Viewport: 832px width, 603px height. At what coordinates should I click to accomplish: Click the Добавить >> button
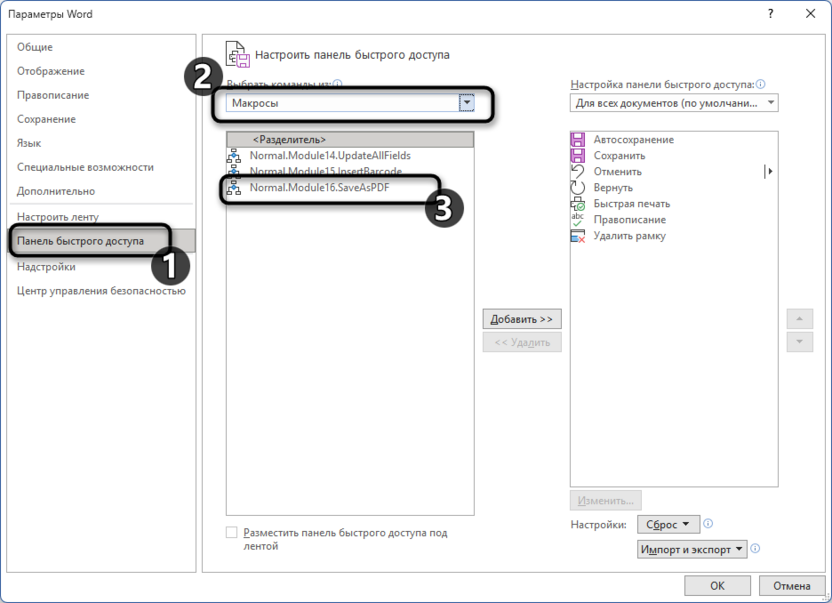tap(522, 319)
